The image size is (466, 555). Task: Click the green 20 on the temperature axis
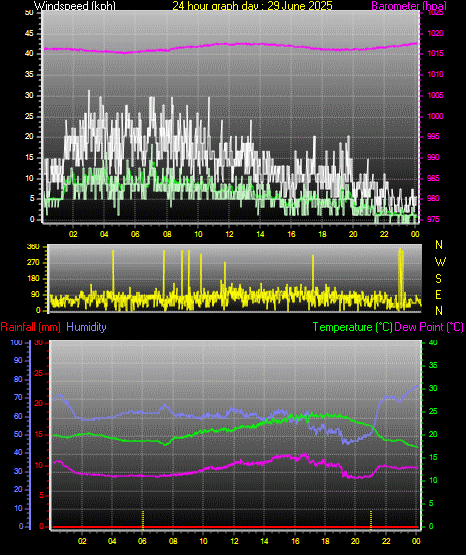(x=433, y=434)
